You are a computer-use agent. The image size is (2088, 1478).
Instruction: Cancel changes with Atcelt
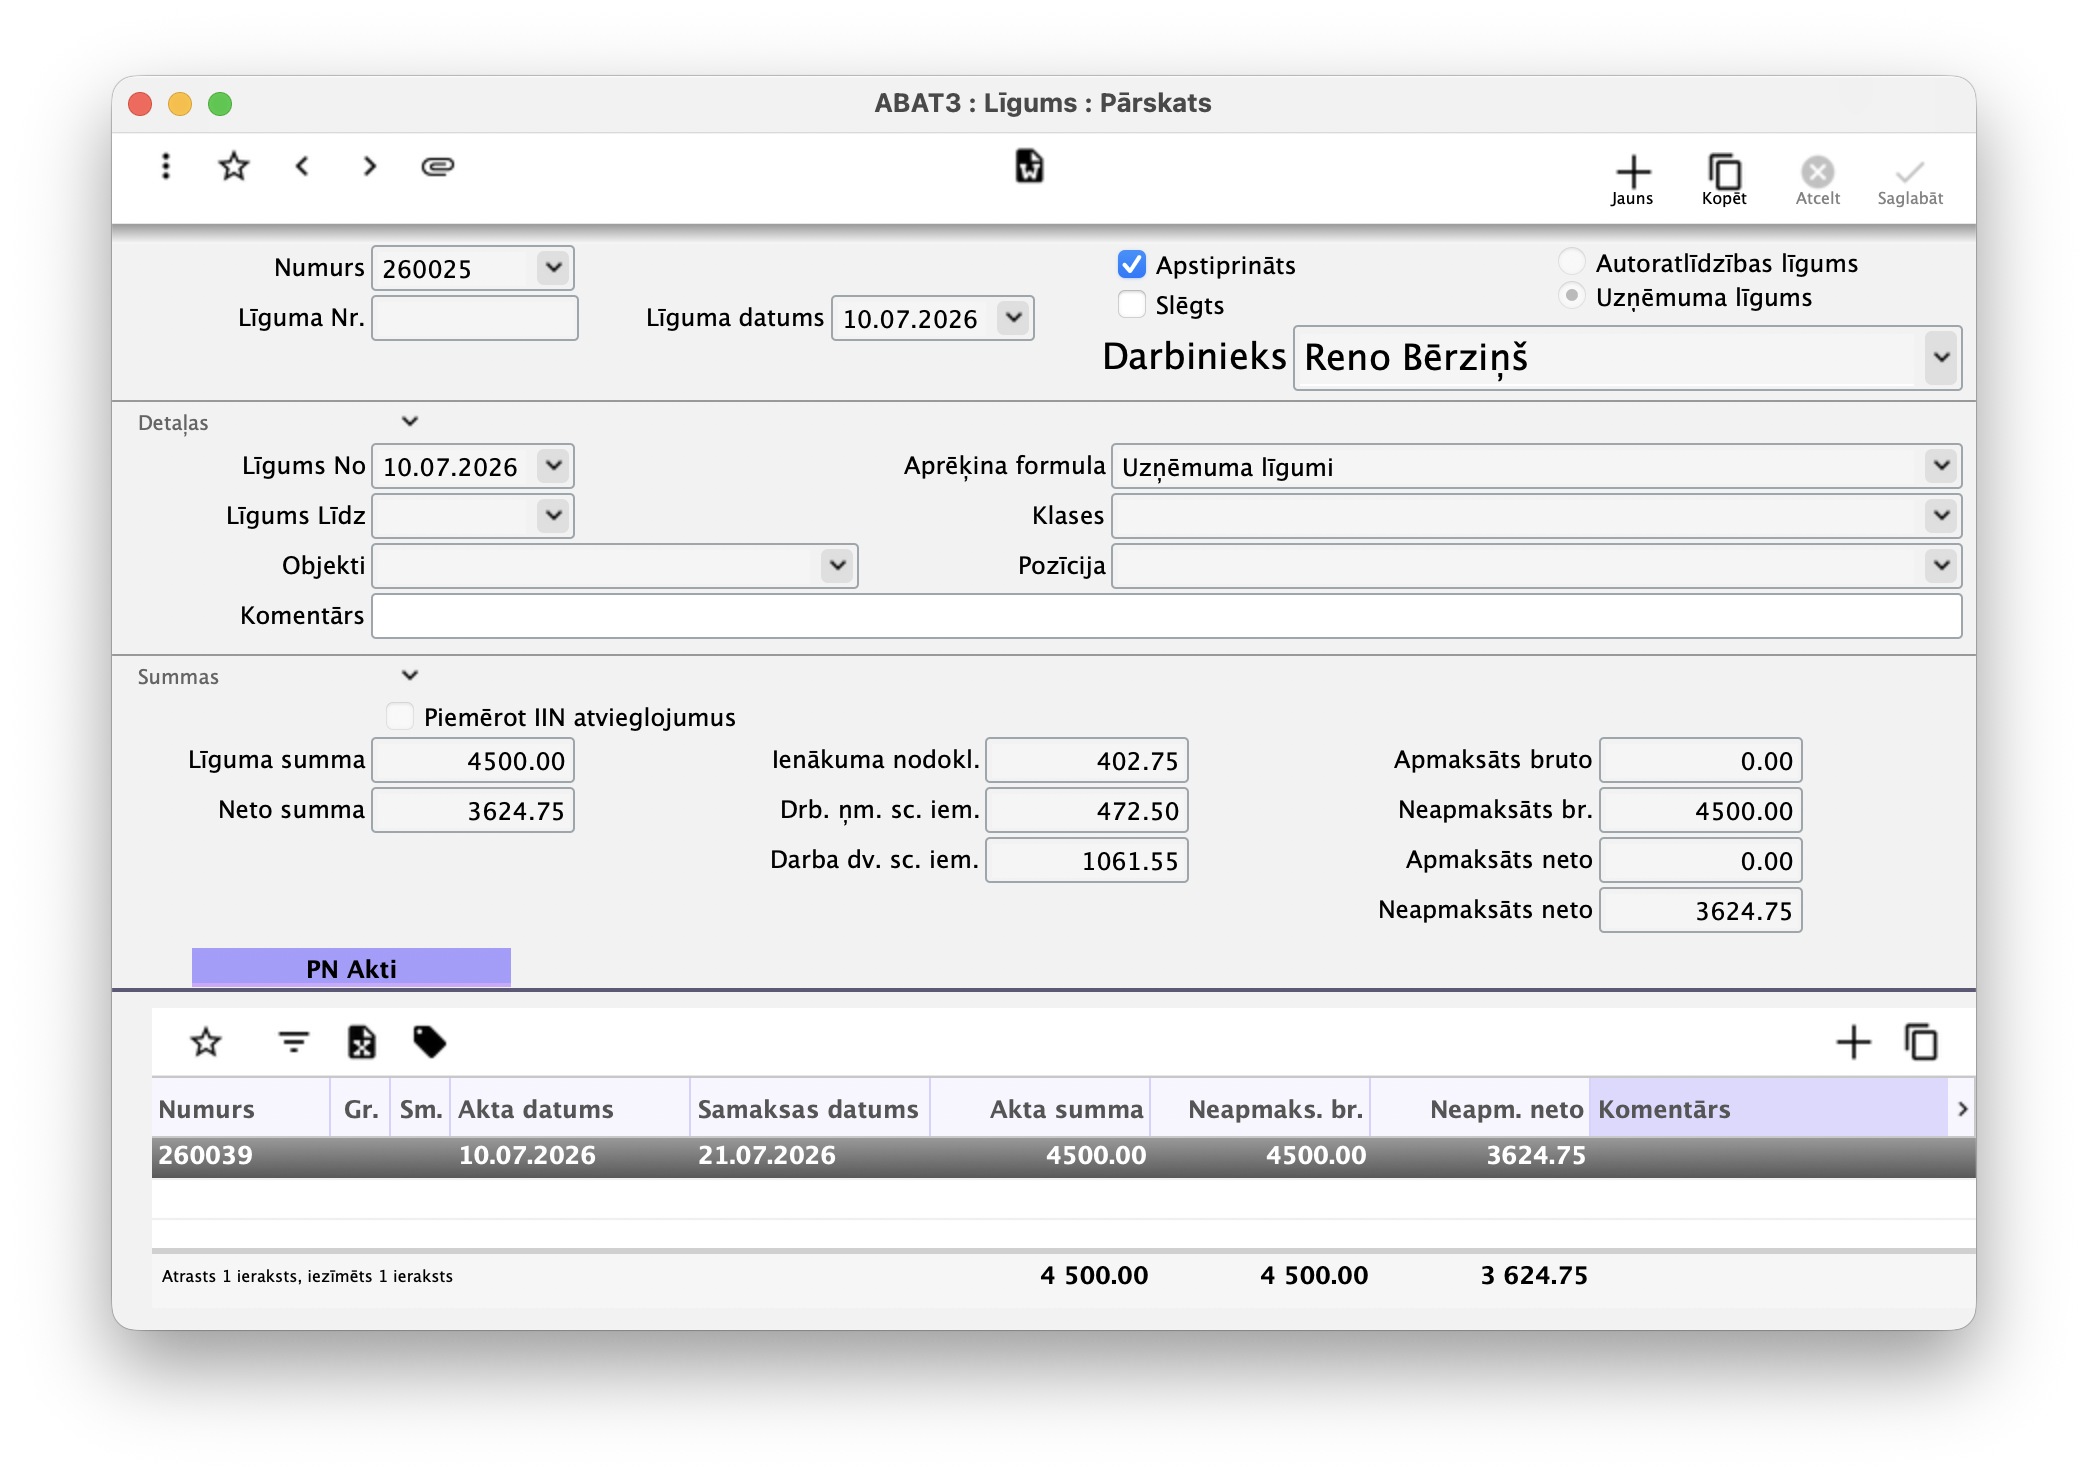pos(1817,180)
